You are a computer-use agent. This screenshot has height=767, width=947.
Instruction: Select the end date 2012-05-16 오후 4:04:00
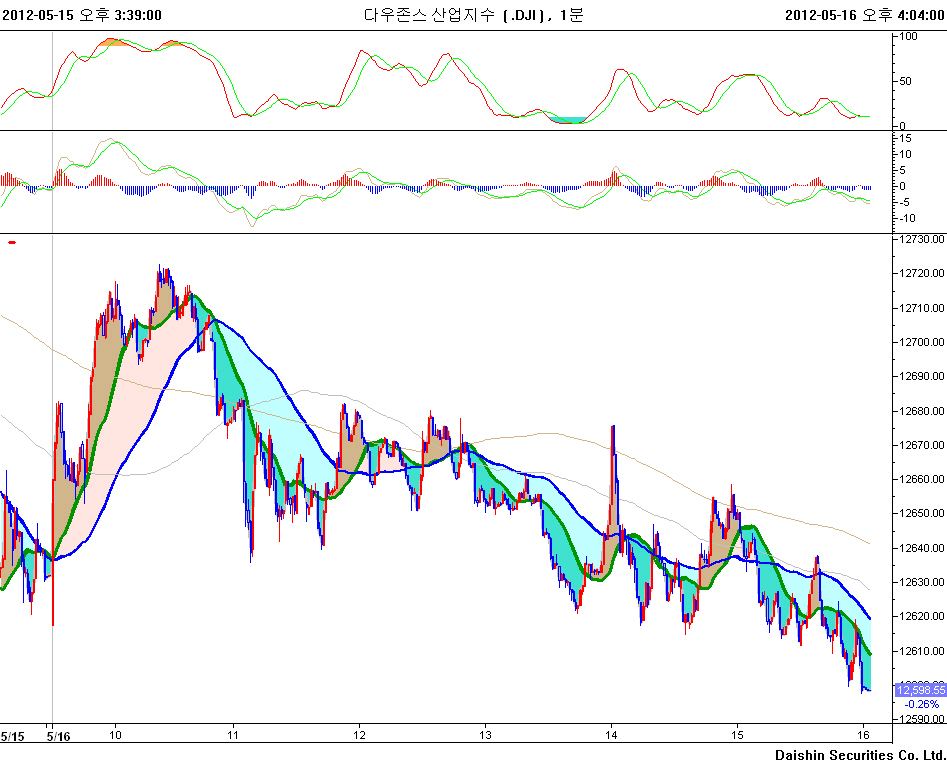click(864, 14)
